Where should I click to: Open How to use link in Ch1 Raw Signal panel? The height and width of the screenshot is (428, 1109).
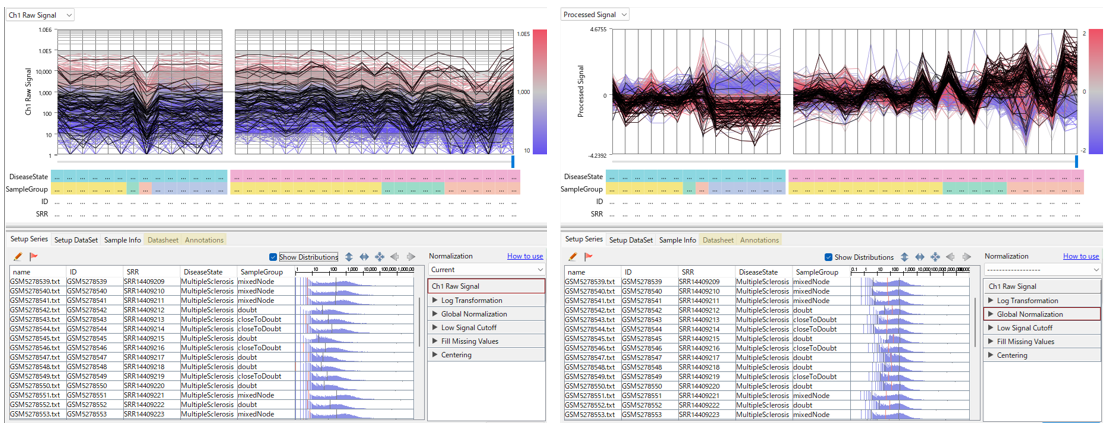pyautogui.click(x=526, y=256)
